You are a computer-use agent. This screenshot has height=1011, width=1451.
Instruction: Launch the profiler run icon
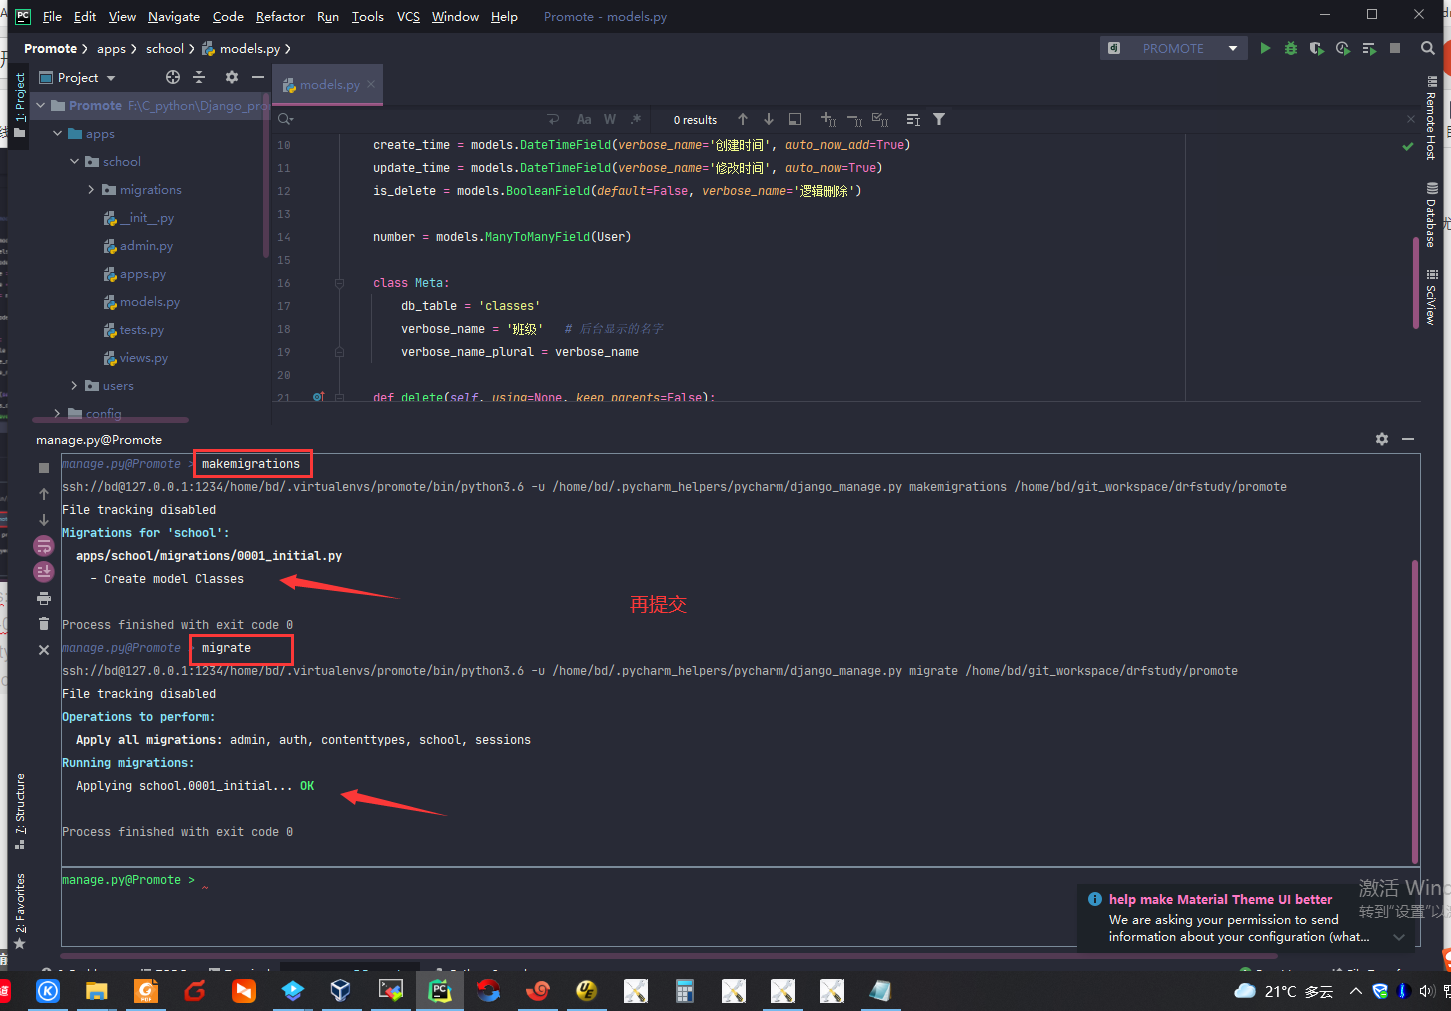pos(1343,48)
